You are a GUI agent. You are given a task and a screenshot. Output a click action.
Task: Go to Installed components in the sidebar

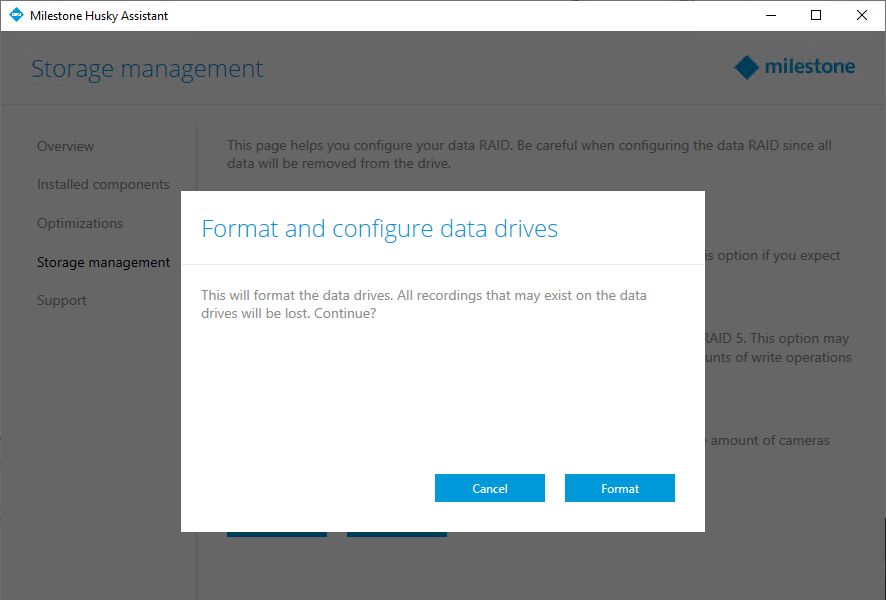tap(103, 185)
